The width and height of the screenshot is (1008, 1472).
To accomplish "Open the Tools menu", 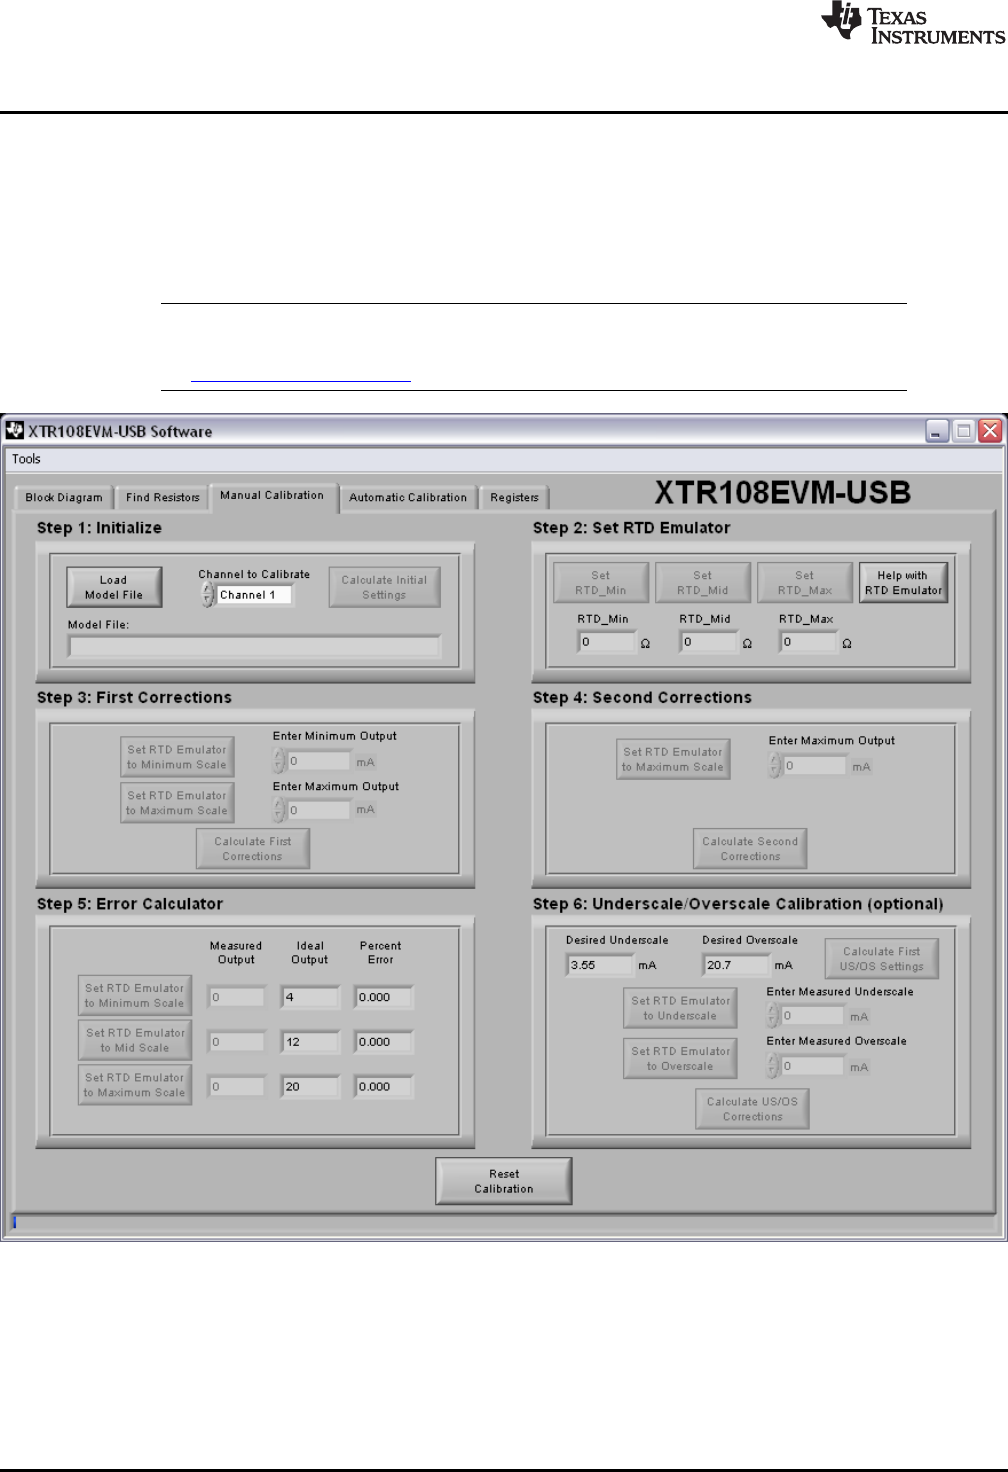I will (x=26, y=459).
